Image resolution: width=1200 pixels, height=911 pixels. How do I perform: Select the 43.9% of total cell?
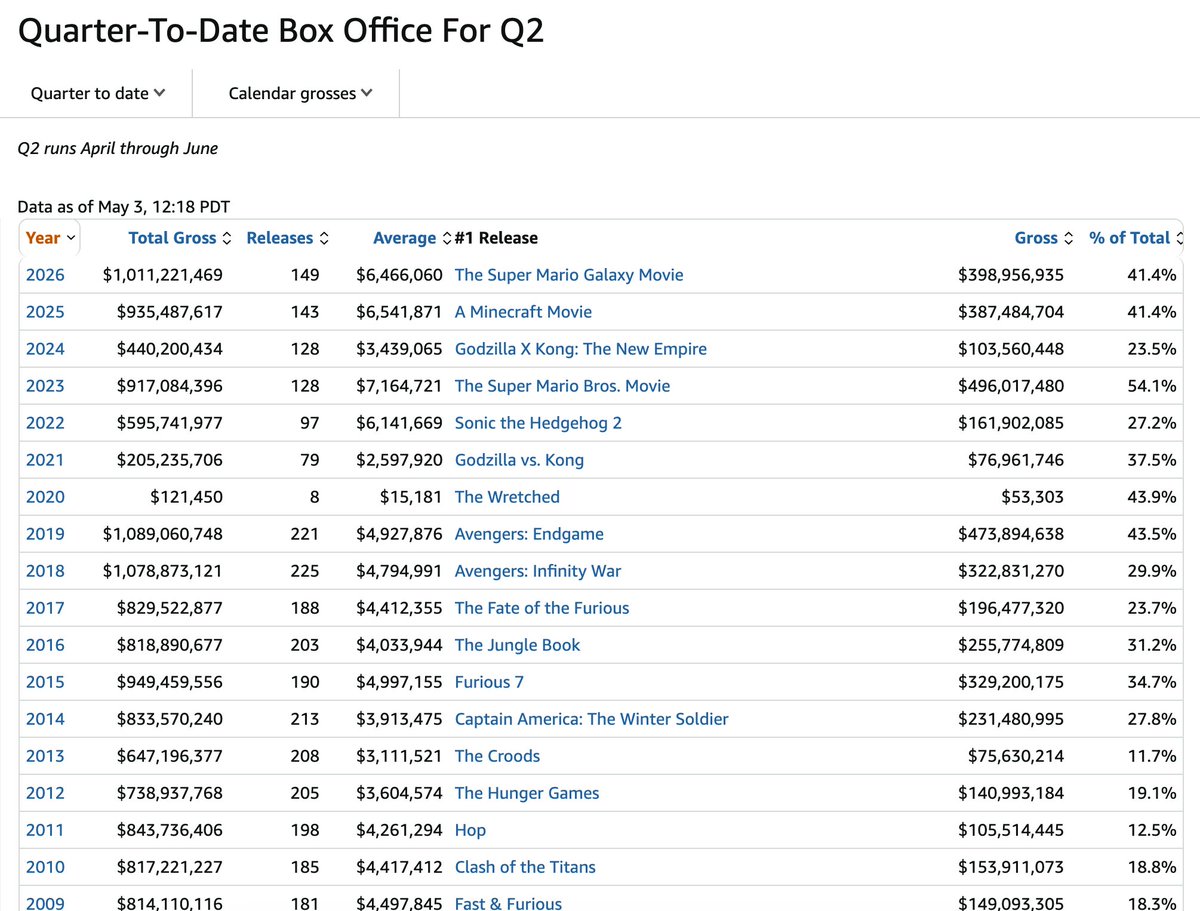[x=1152, y=497]
